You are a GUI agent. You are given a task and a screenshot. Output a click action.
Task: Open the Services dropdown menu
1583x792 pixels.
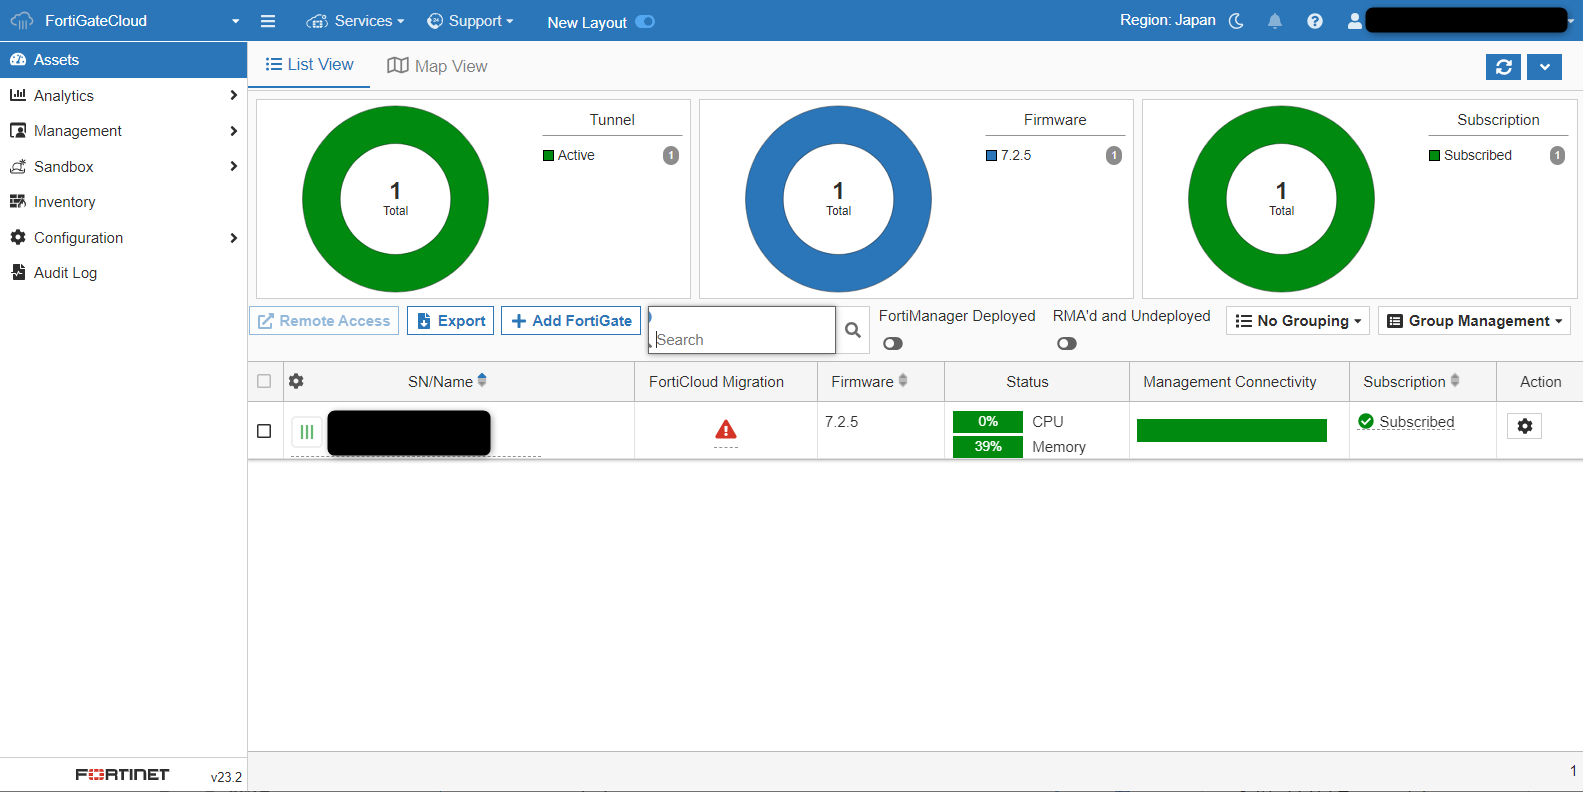click(x=356, y=21)
